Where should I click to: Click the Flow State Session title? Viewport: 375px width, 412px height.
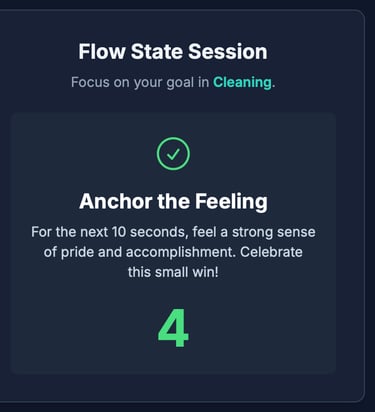click(173, 52)
